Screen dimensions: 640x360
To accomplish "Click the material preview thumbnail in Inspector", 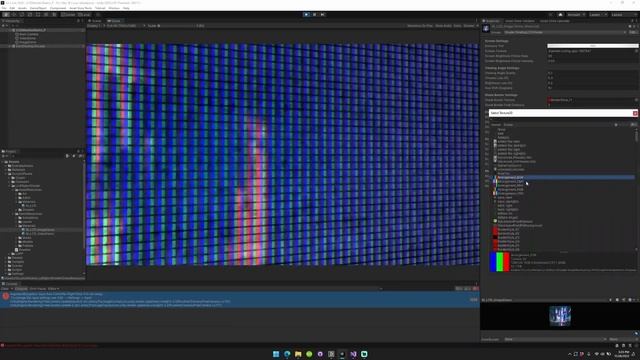I will (560, 316).
